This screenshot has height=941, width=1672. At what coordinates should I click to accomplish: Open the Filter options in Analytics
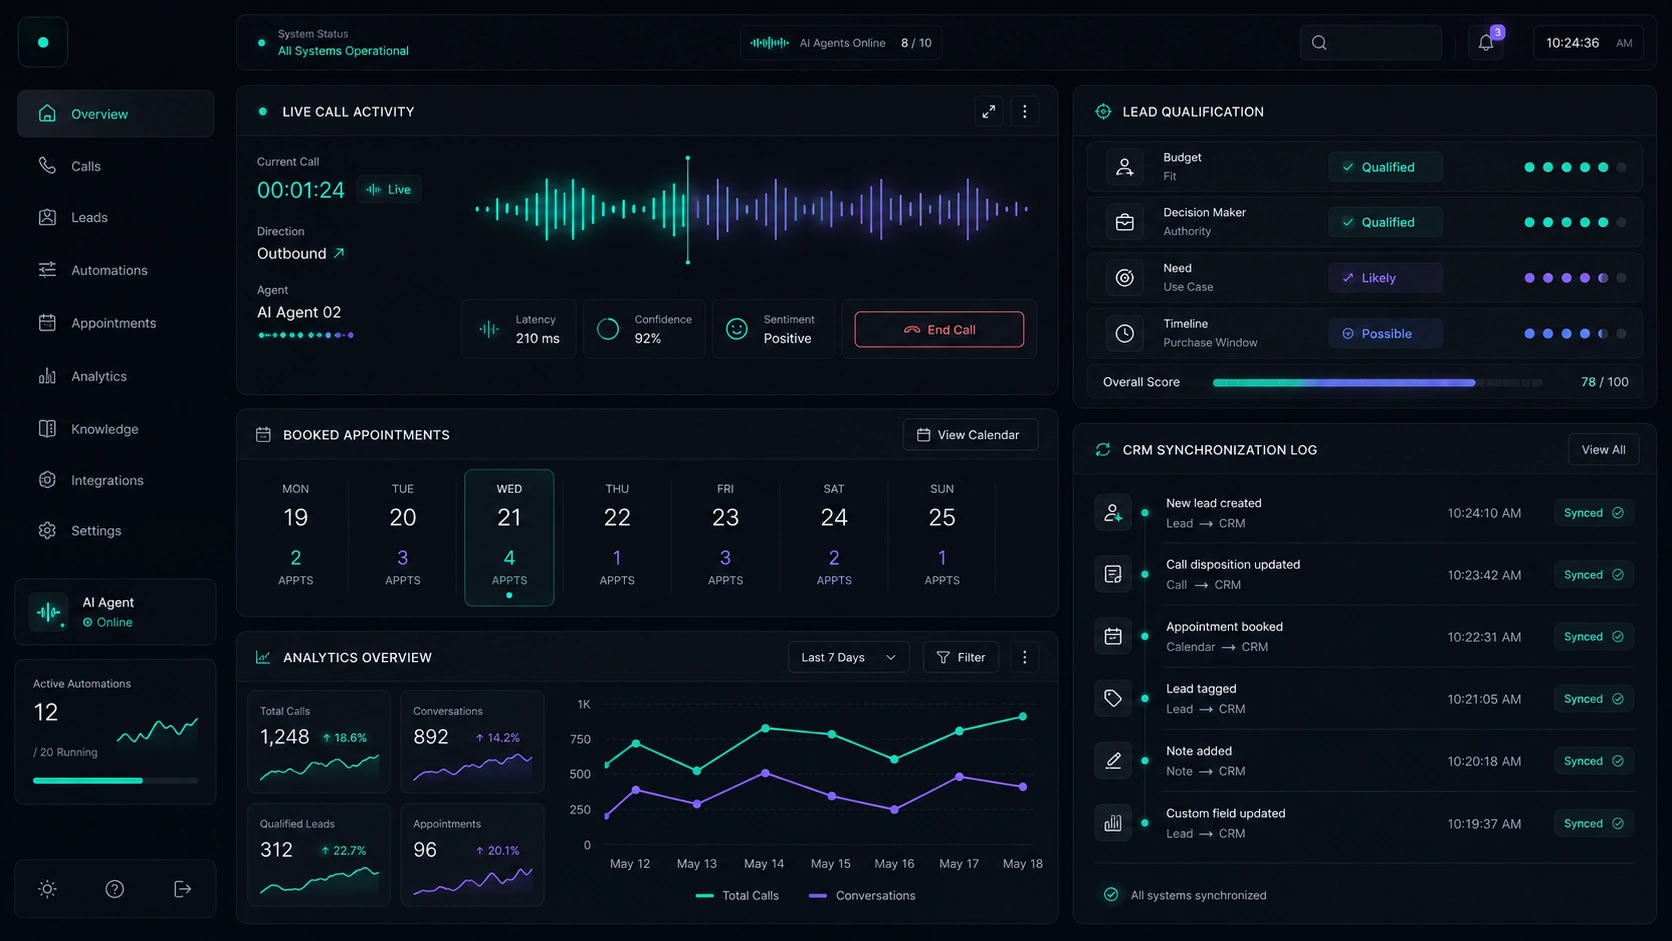(961, 657)
